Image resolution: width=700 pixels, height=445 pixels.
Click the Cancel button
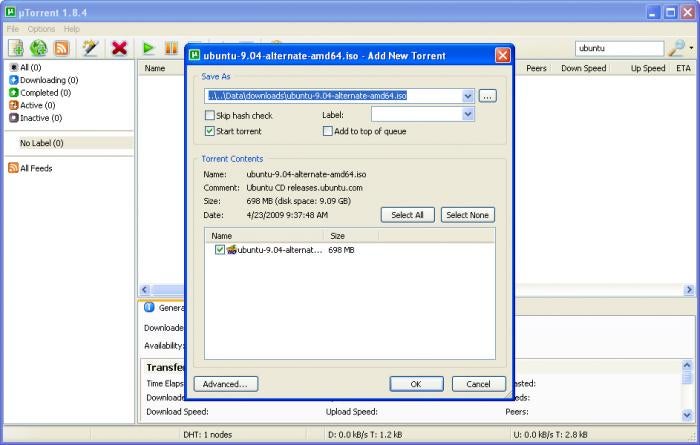pos(479,384)
